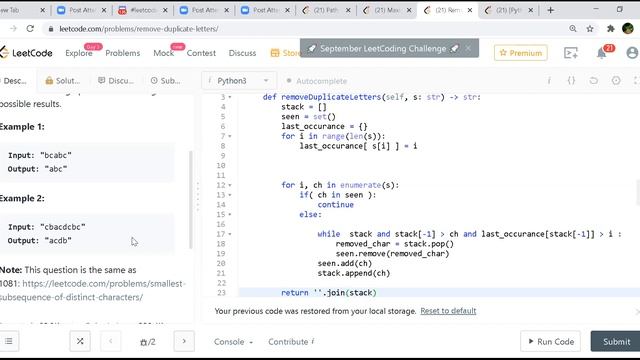The width and height of the screenshot is (640, 360).
Task: Open the extensions puzzle icon
Action: coord(611,29)
